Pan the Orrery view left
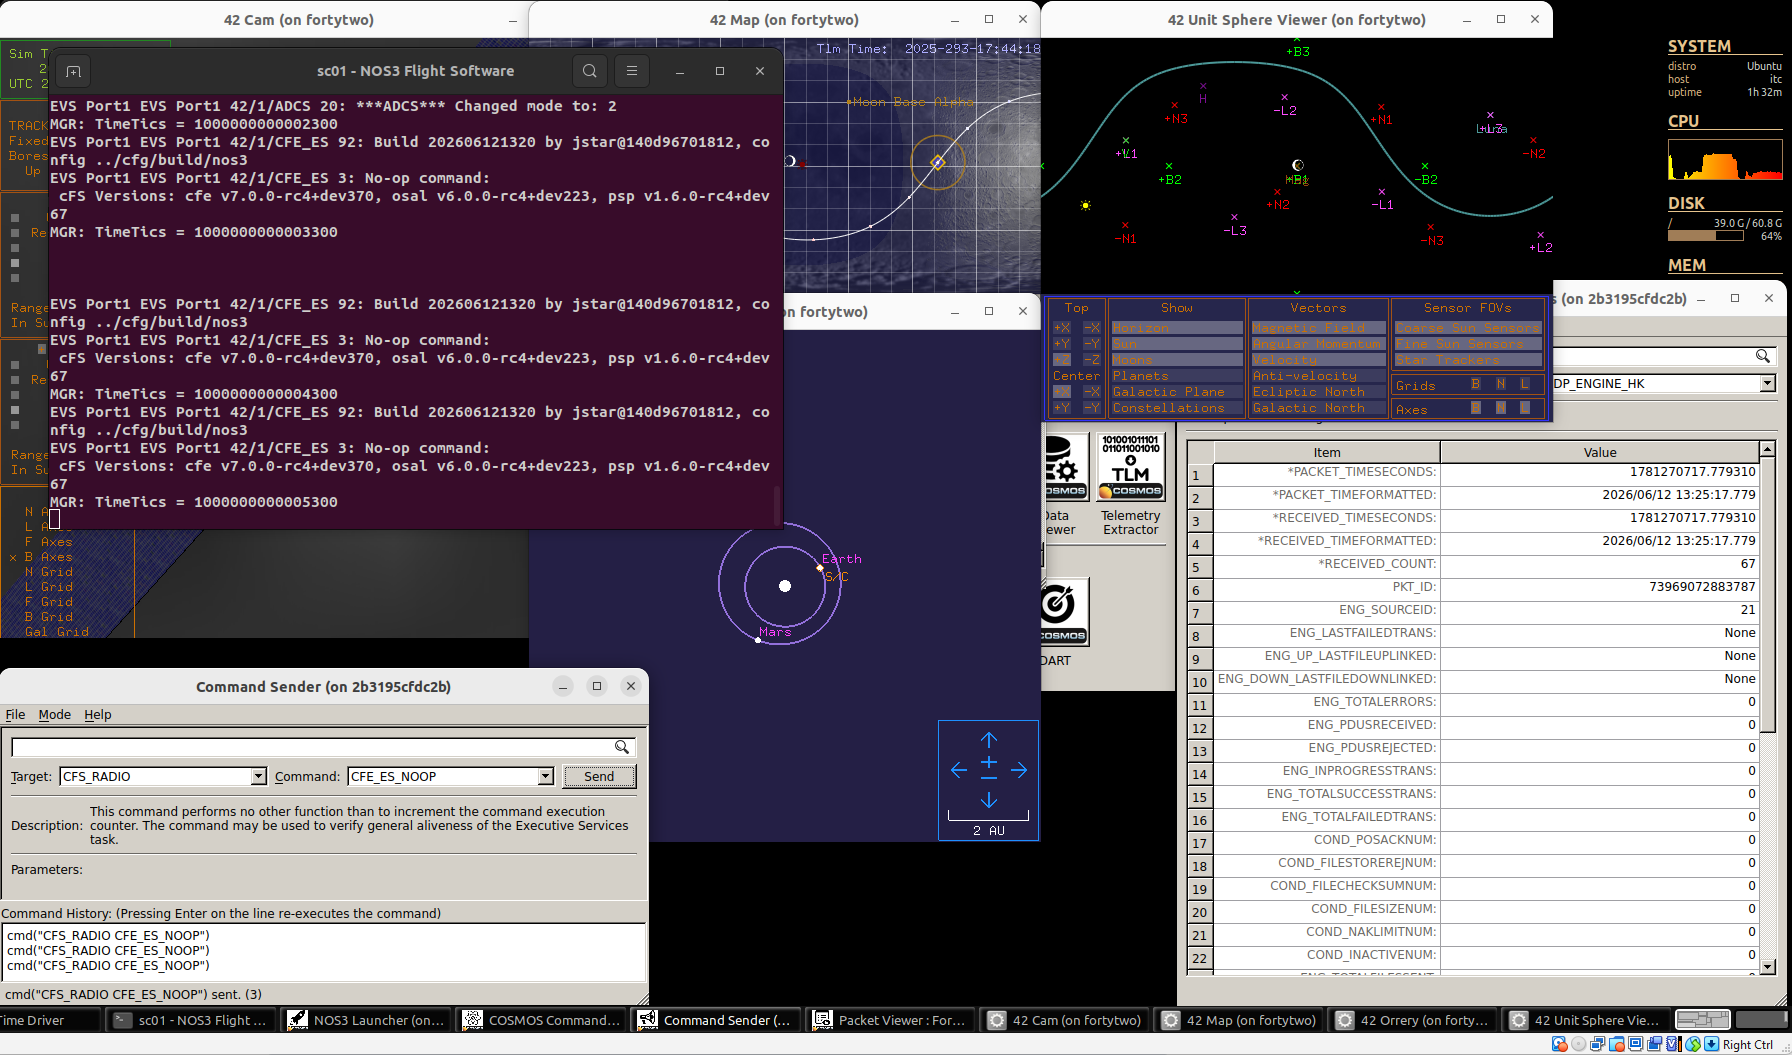Screen dimensions: 1792x1055 pyautogui.click(x=959, y=770)
